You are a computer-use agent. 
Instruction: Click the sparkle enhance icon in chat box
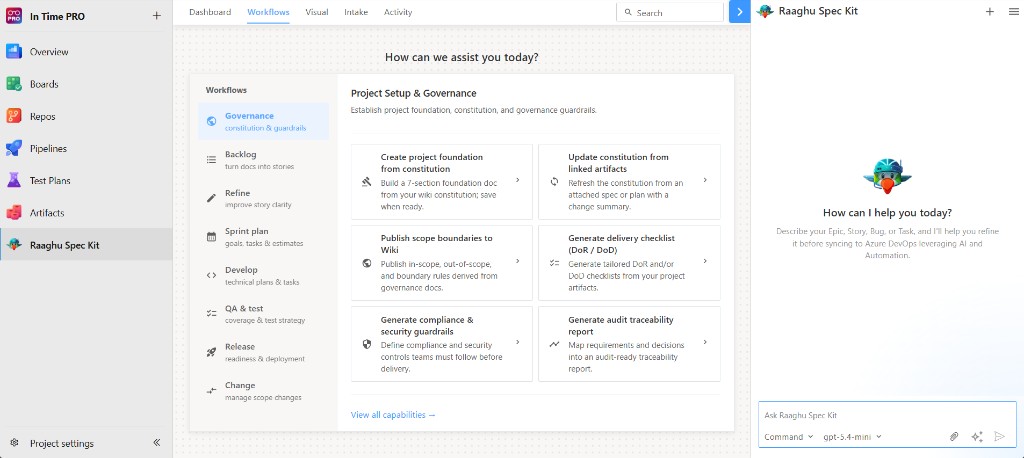977,436
